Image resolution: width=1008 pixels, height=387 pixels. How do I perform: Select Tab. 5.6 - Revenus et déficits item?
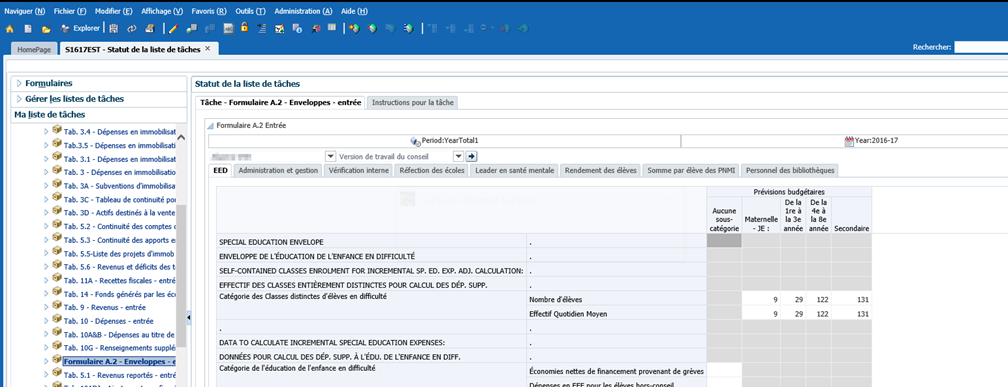pos(119,267)
